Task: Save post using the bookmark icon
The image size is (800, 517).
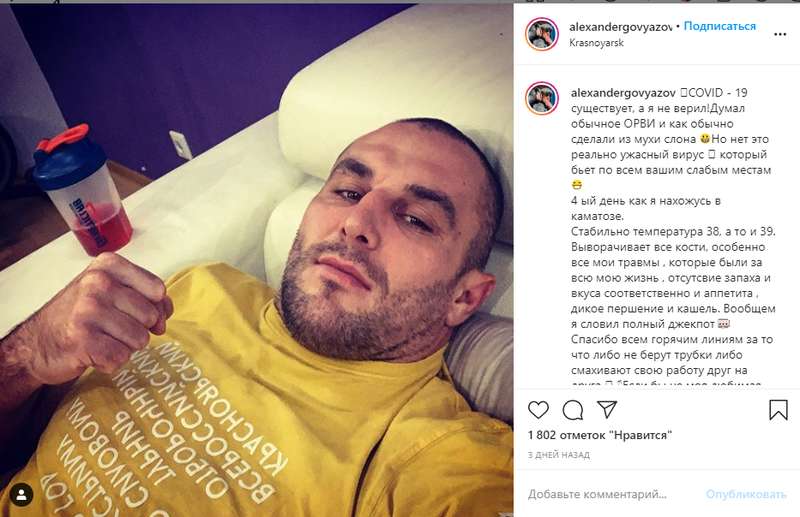Action: tap(778, 410)
